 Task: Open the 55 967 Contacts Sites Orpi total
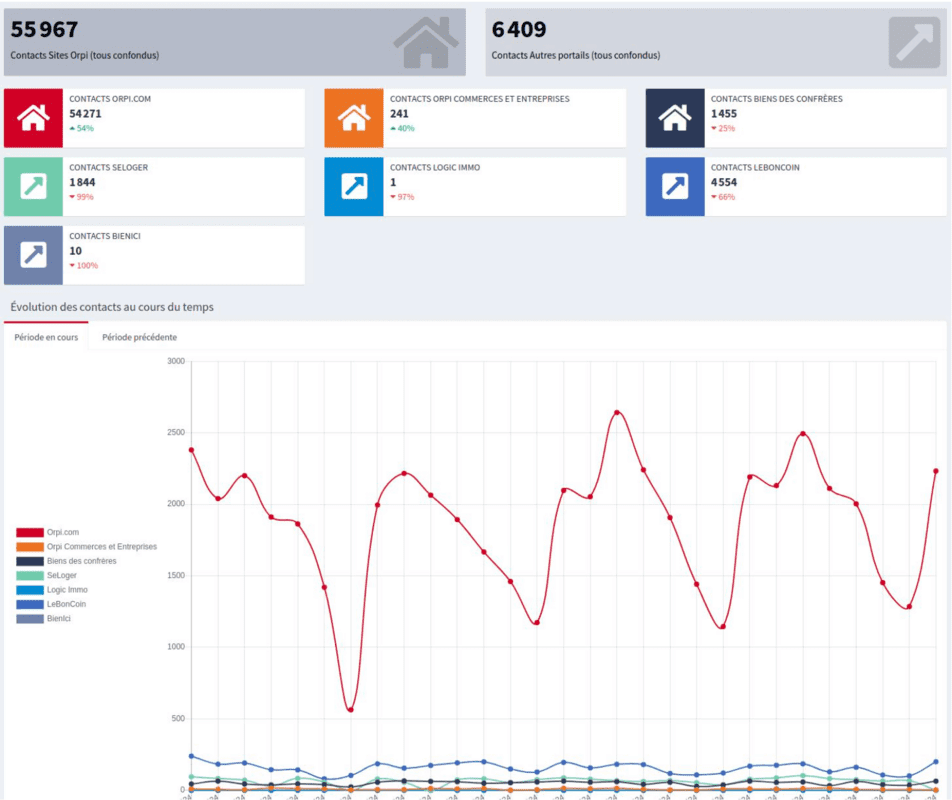tap(44, 30)
